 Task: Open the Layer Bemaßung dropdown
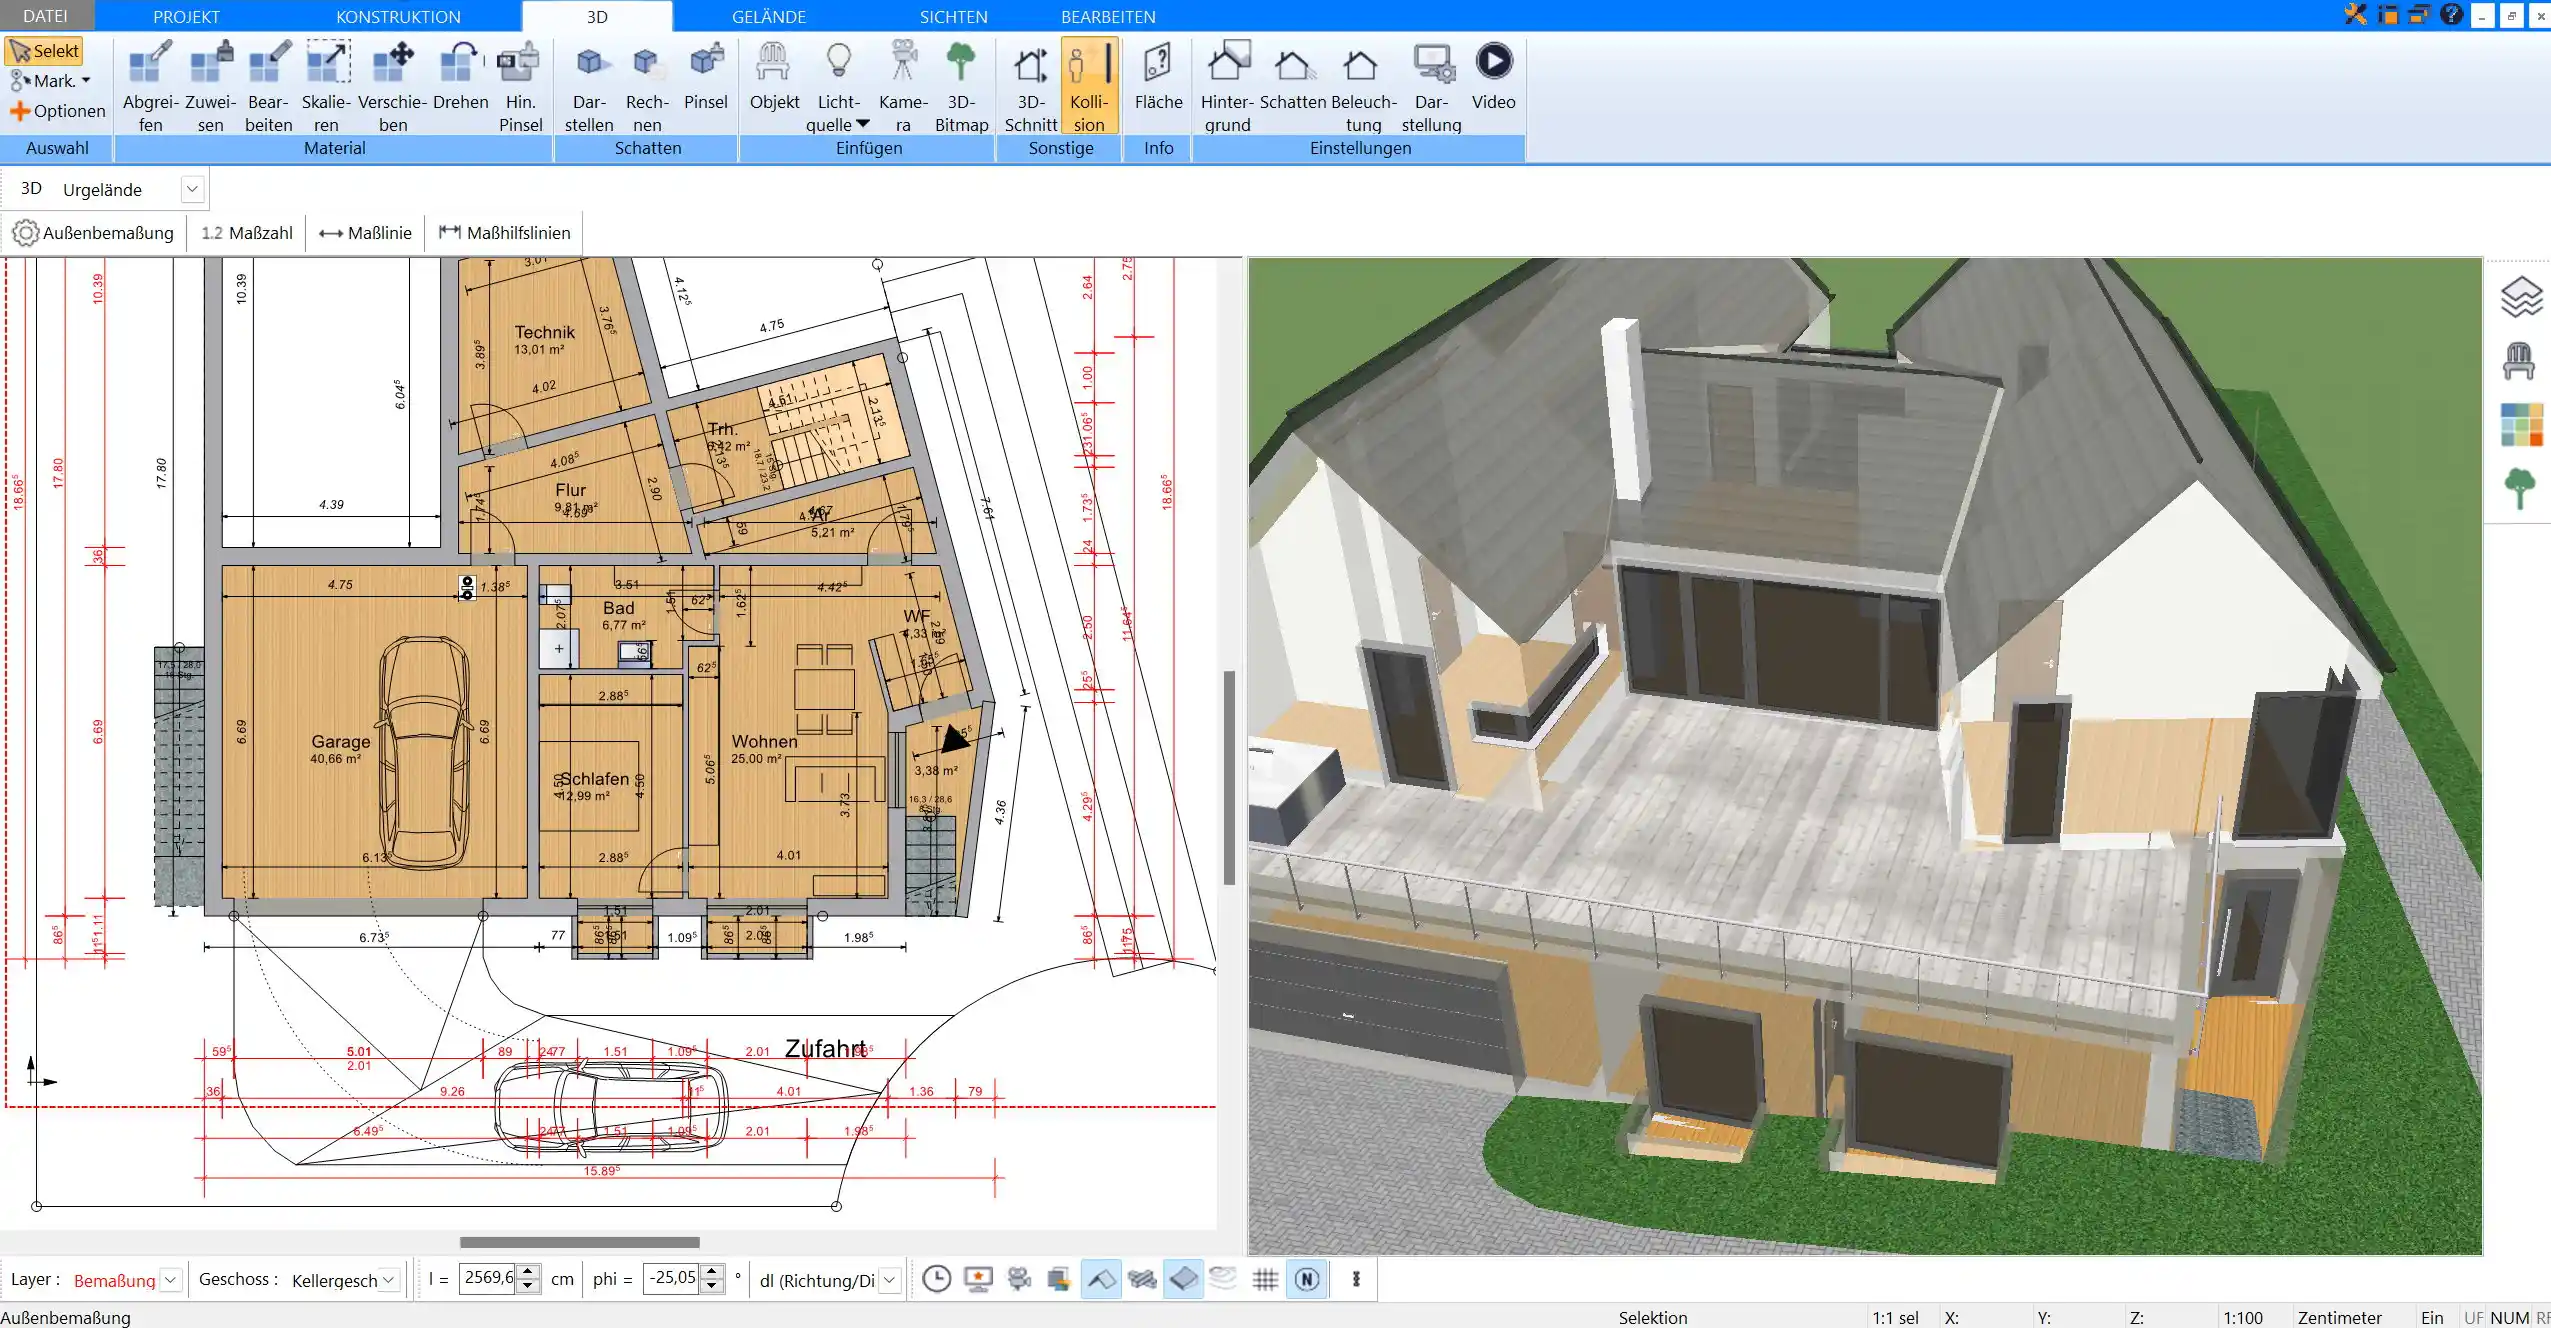click(x=171, y=1280)
